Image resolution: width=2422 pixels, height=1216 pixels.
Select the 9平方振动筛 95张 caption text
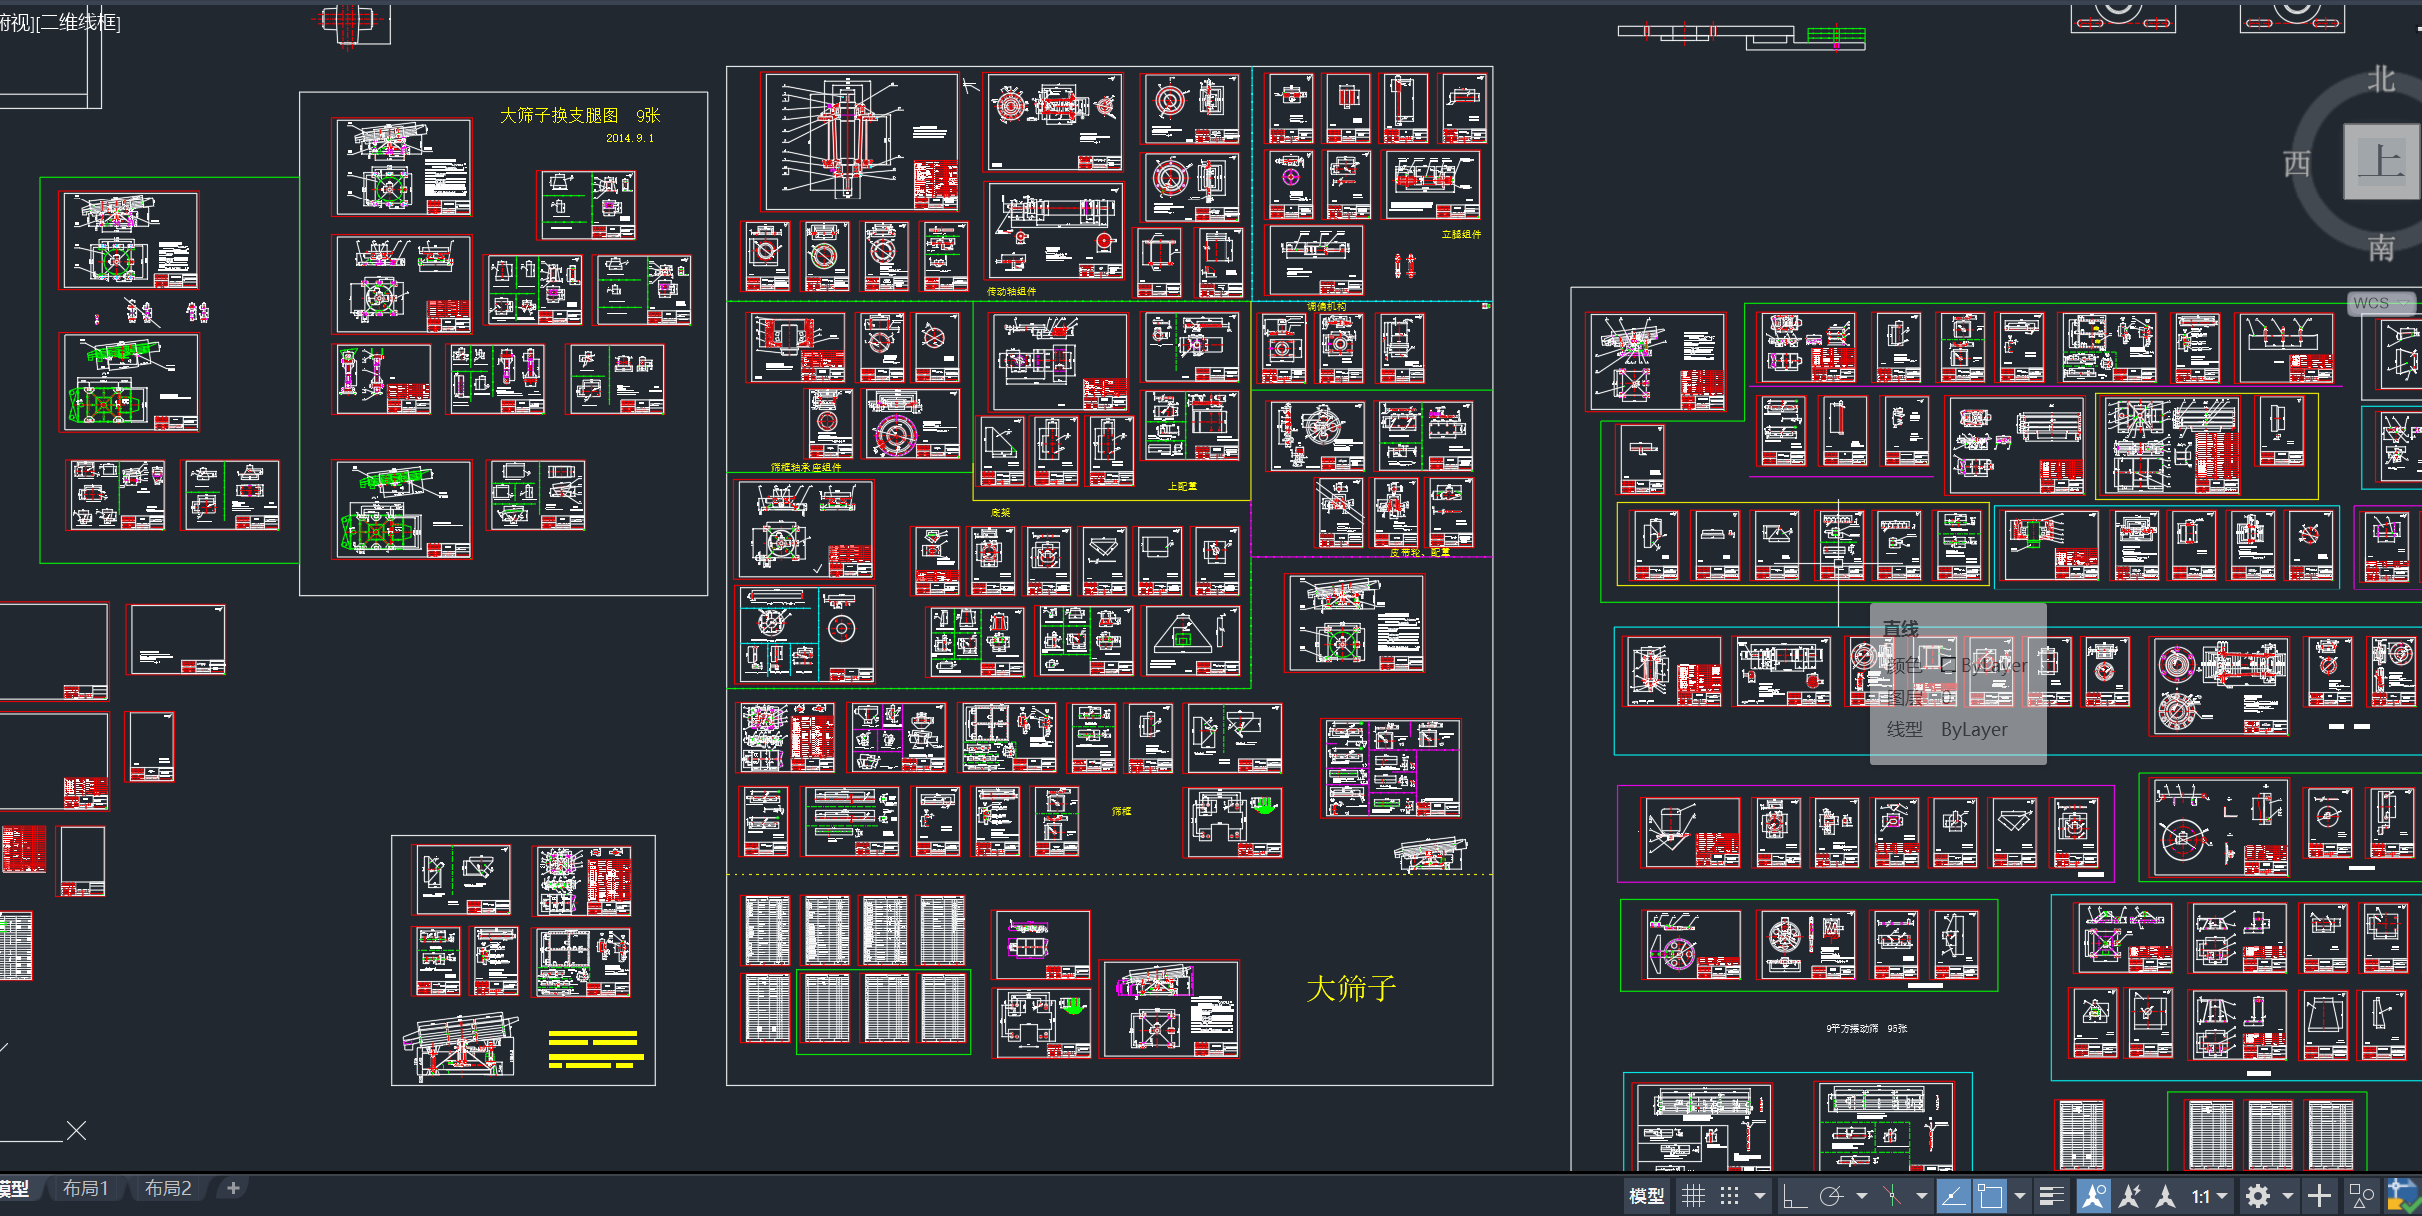coord(1866,1028)
